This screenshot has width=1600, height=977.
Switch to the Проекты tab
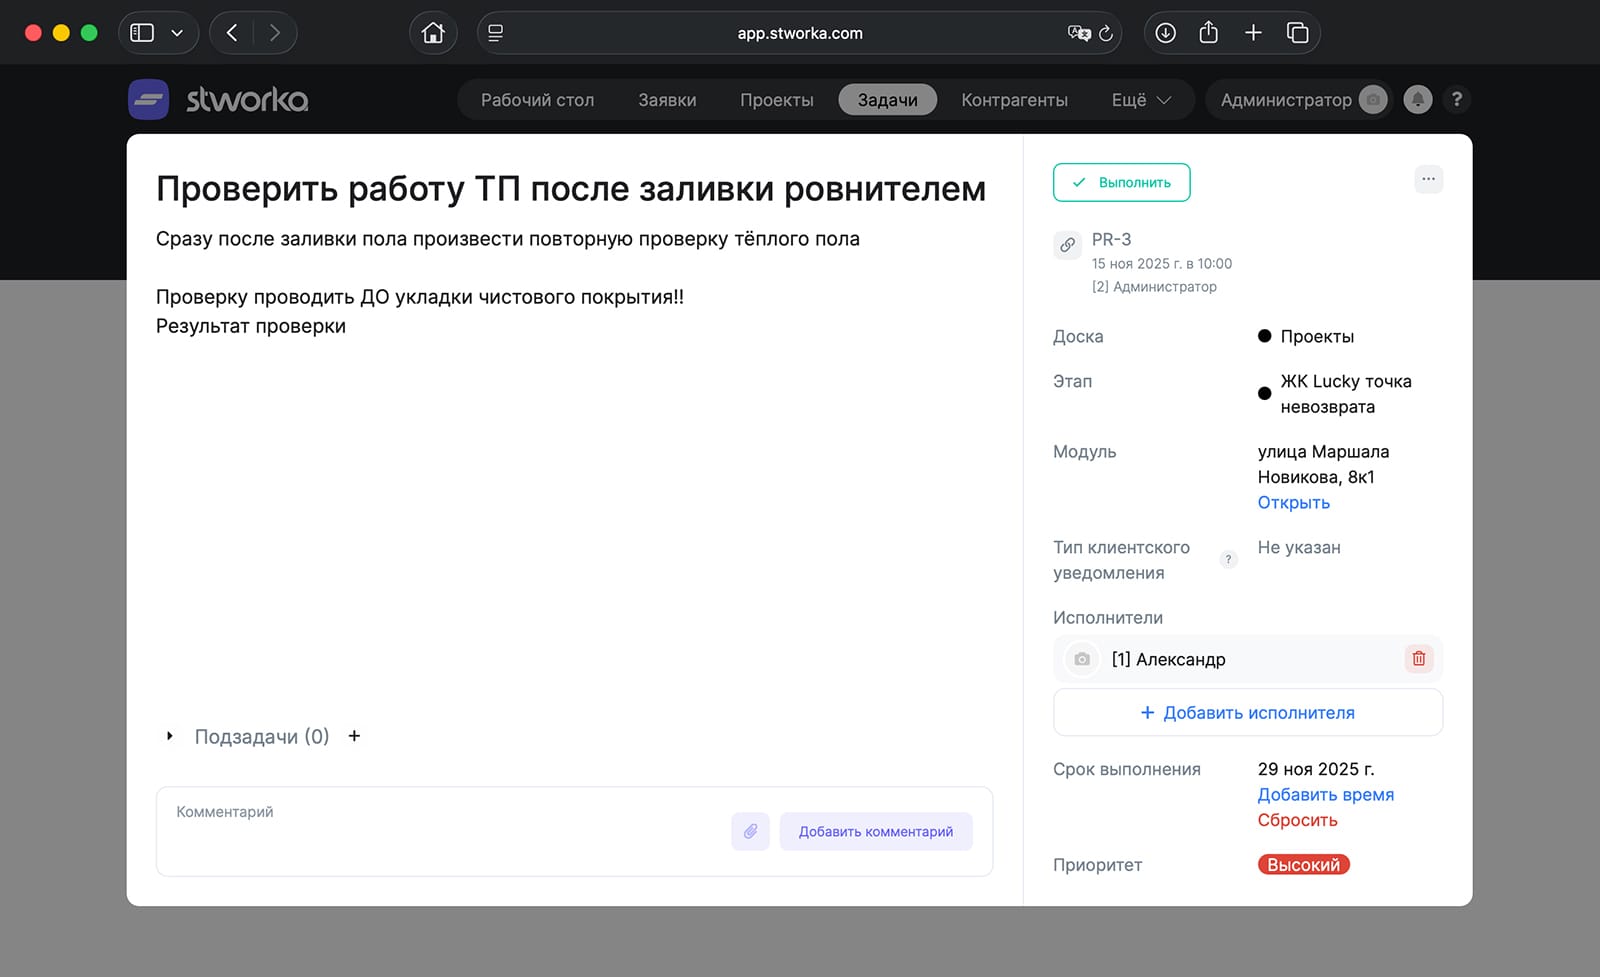coord(776,99)
